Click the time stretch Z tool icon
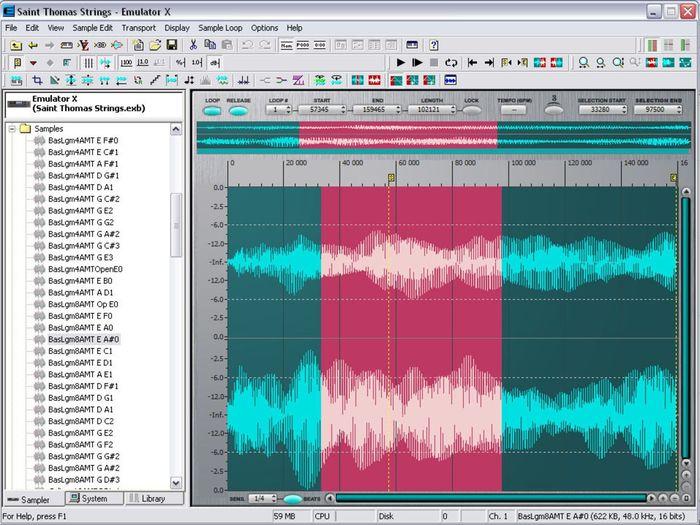Viewport: 700px width, 525px height. tap(298, 80)
